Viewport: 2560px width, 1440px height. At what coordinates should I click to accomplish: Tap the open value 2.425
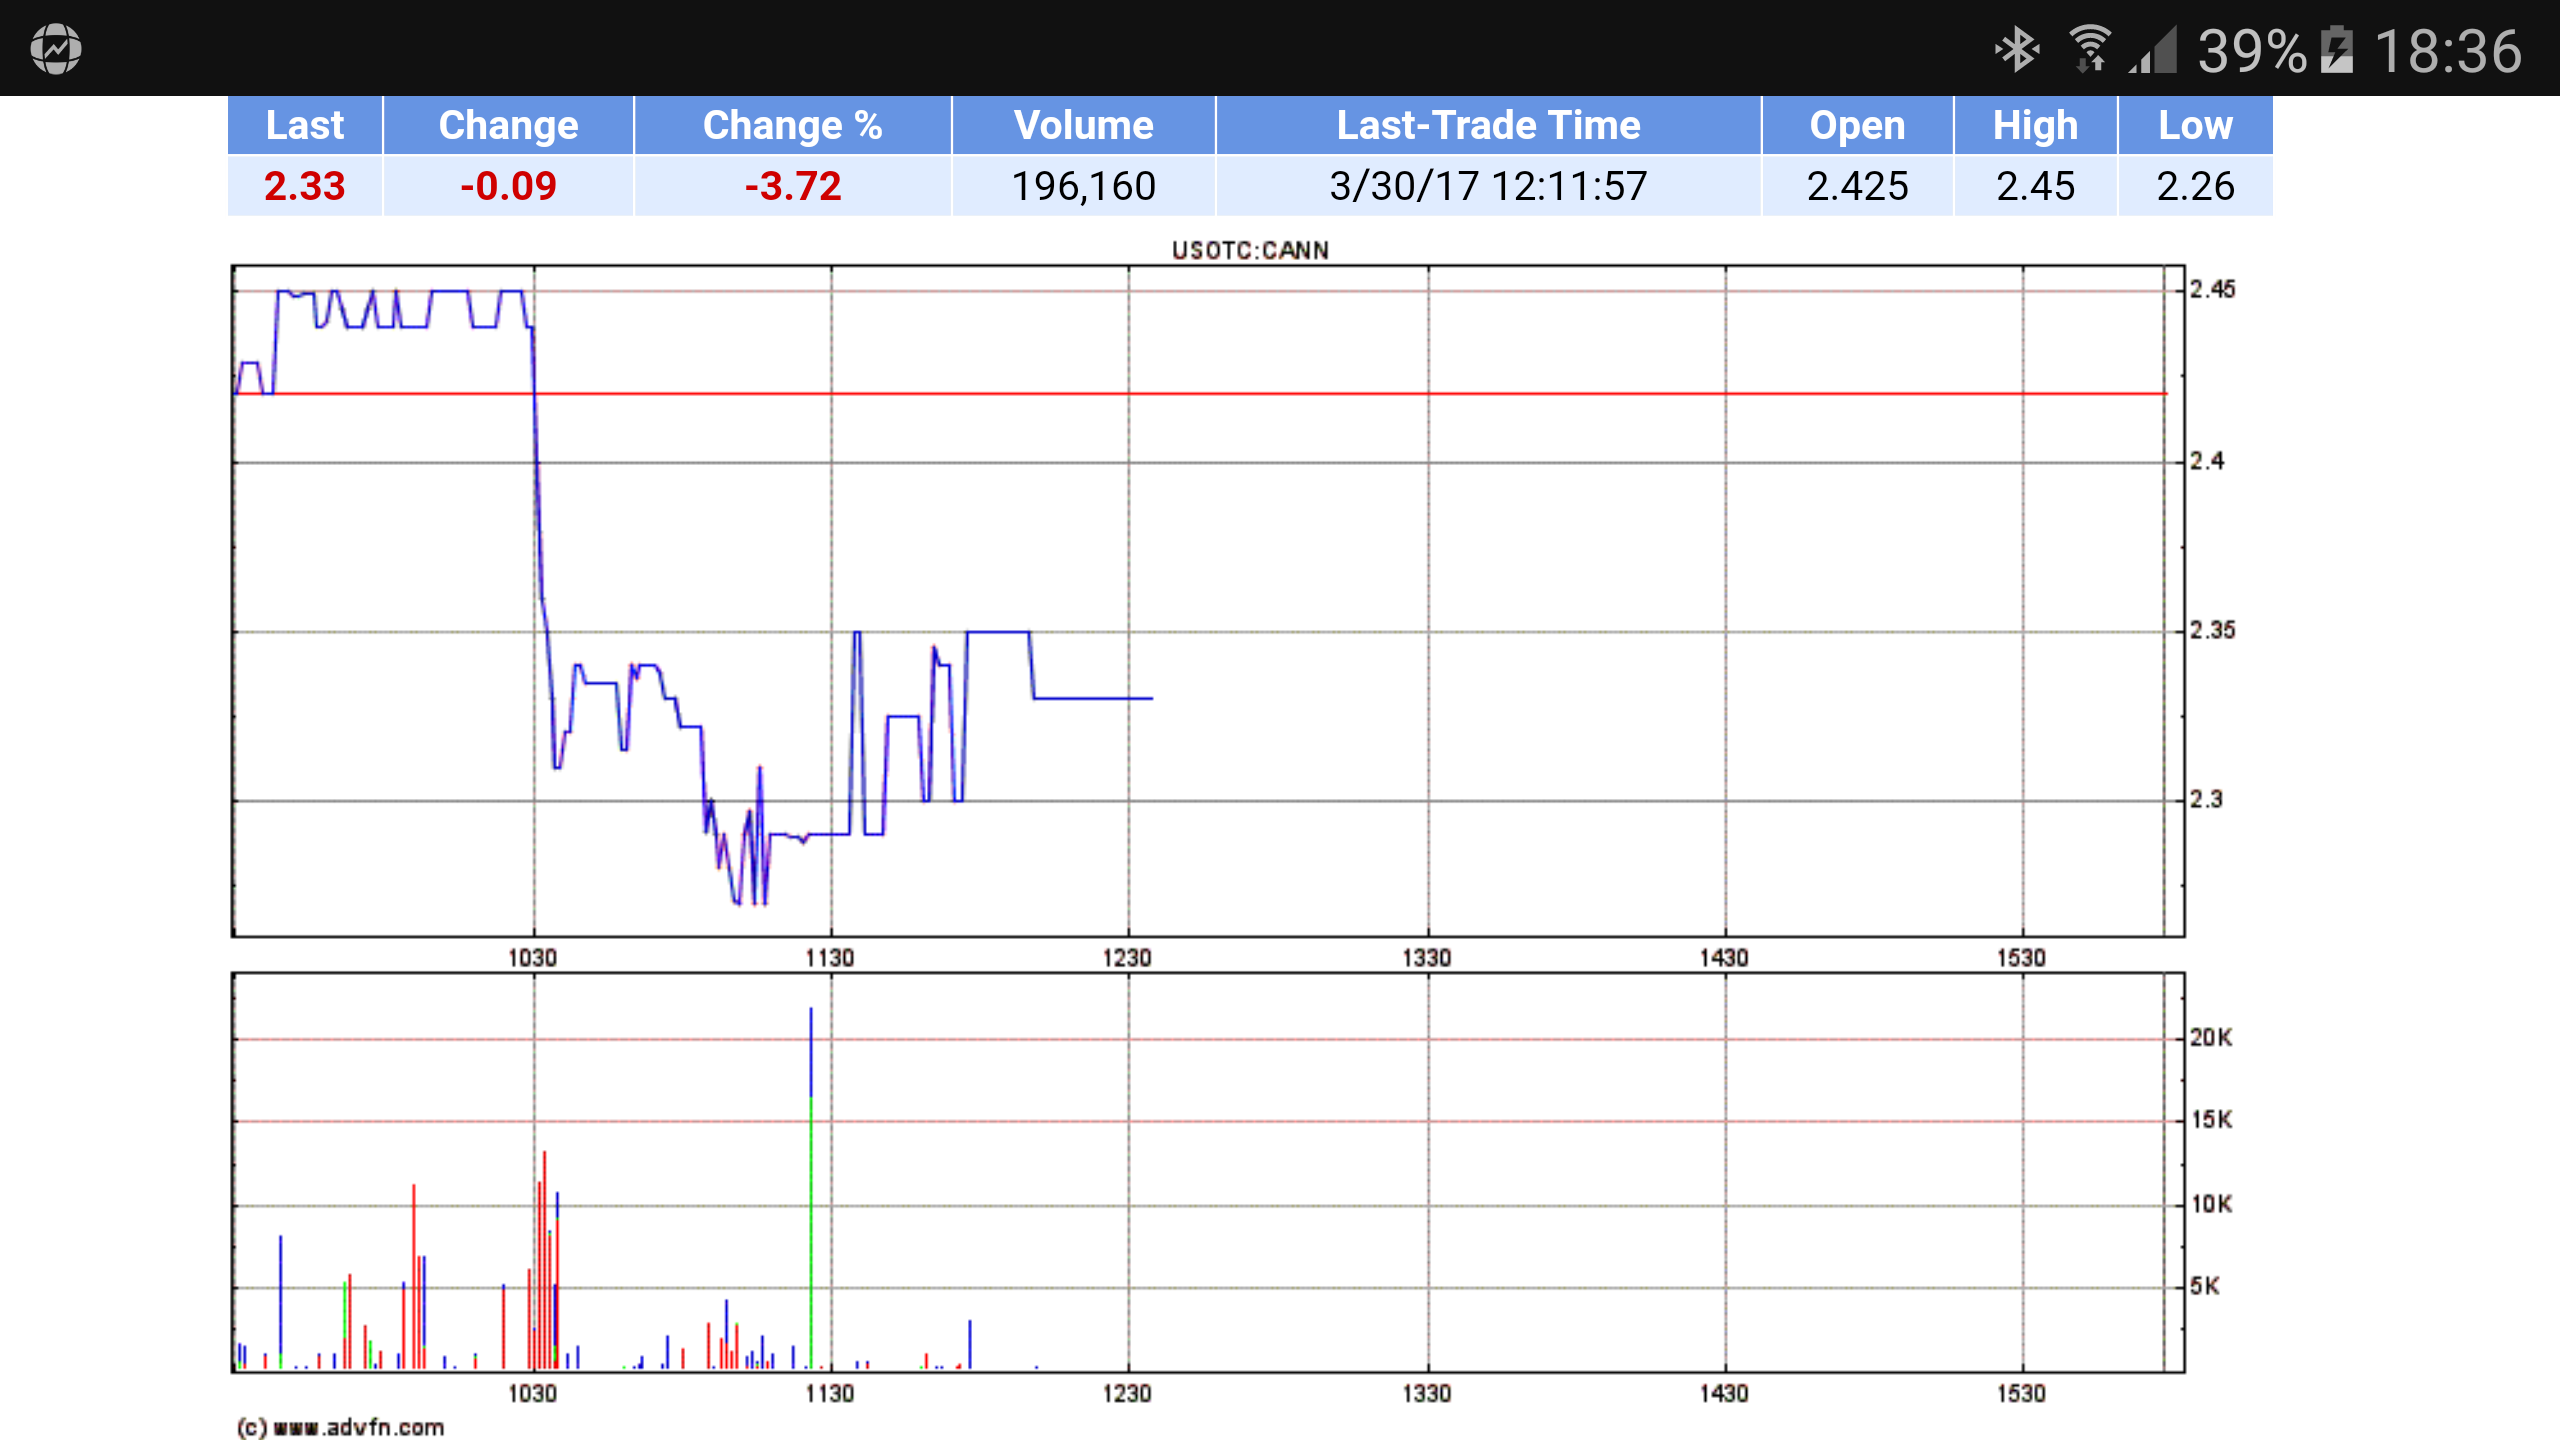tap(1857, 186)
